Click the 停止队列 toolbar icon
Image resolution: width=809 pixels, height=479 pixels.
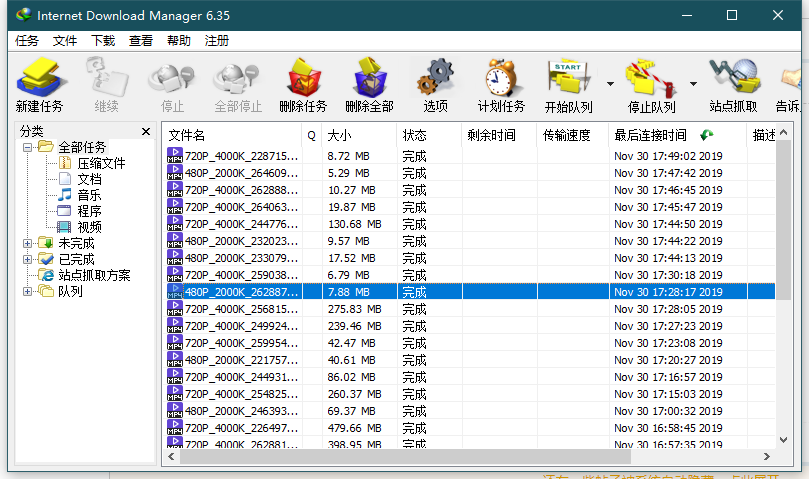tap(651, 85)
